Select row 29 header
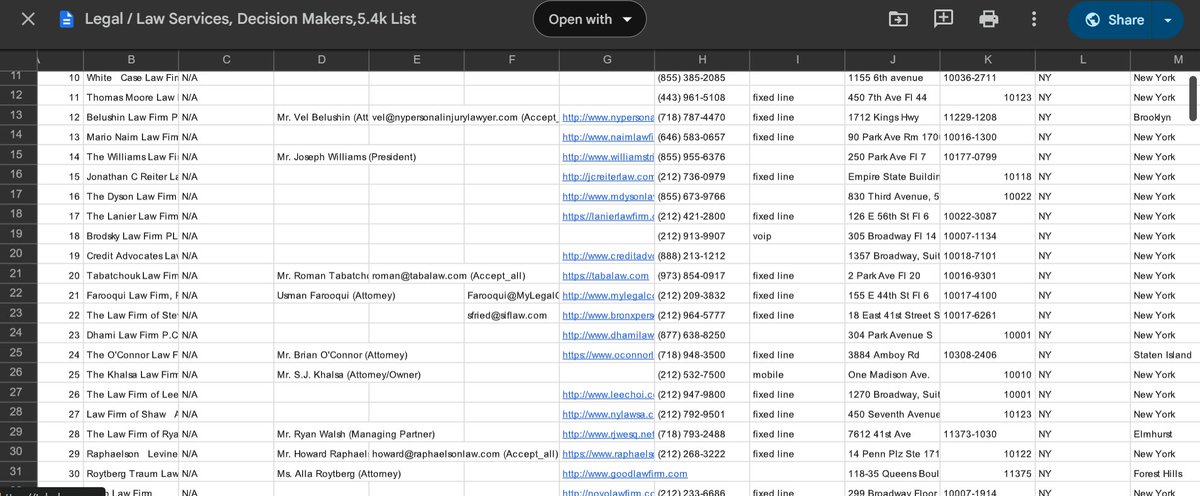 point(15,433)
